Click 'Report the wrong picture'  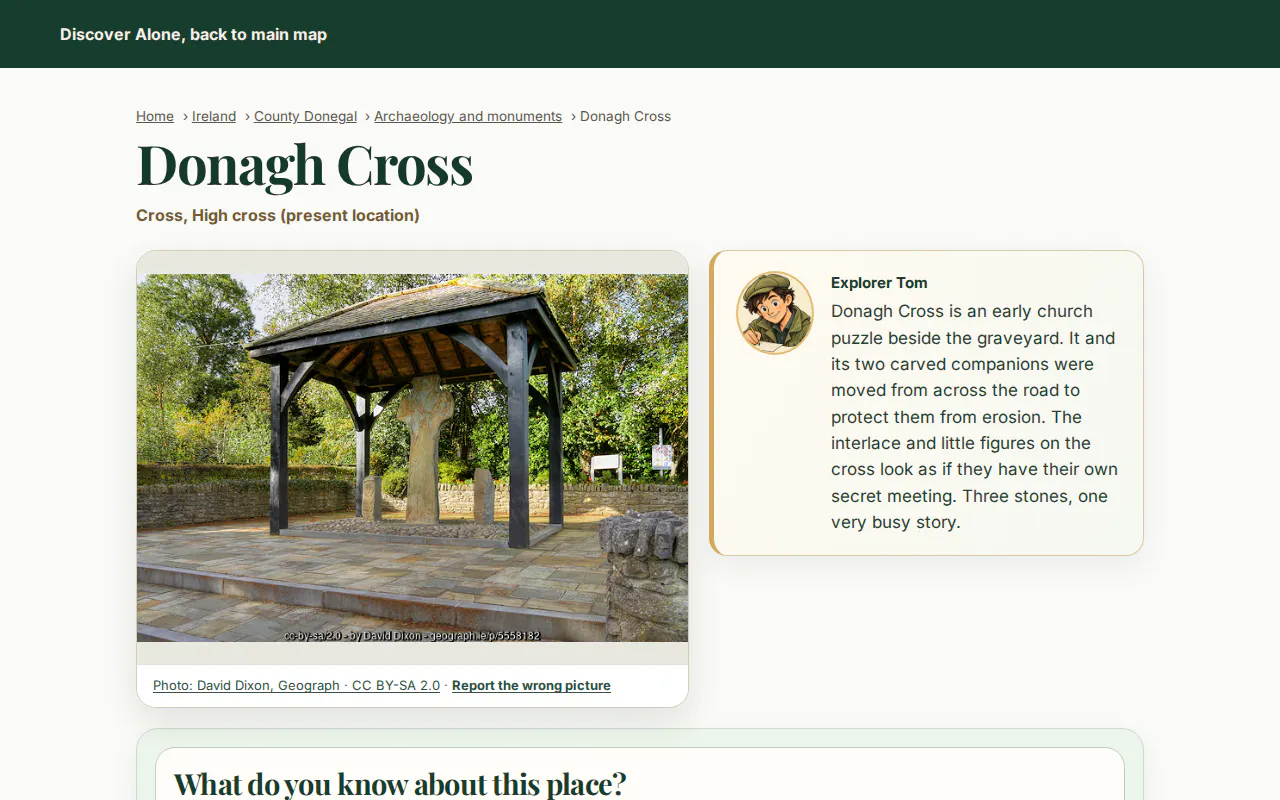coord(531,685)
